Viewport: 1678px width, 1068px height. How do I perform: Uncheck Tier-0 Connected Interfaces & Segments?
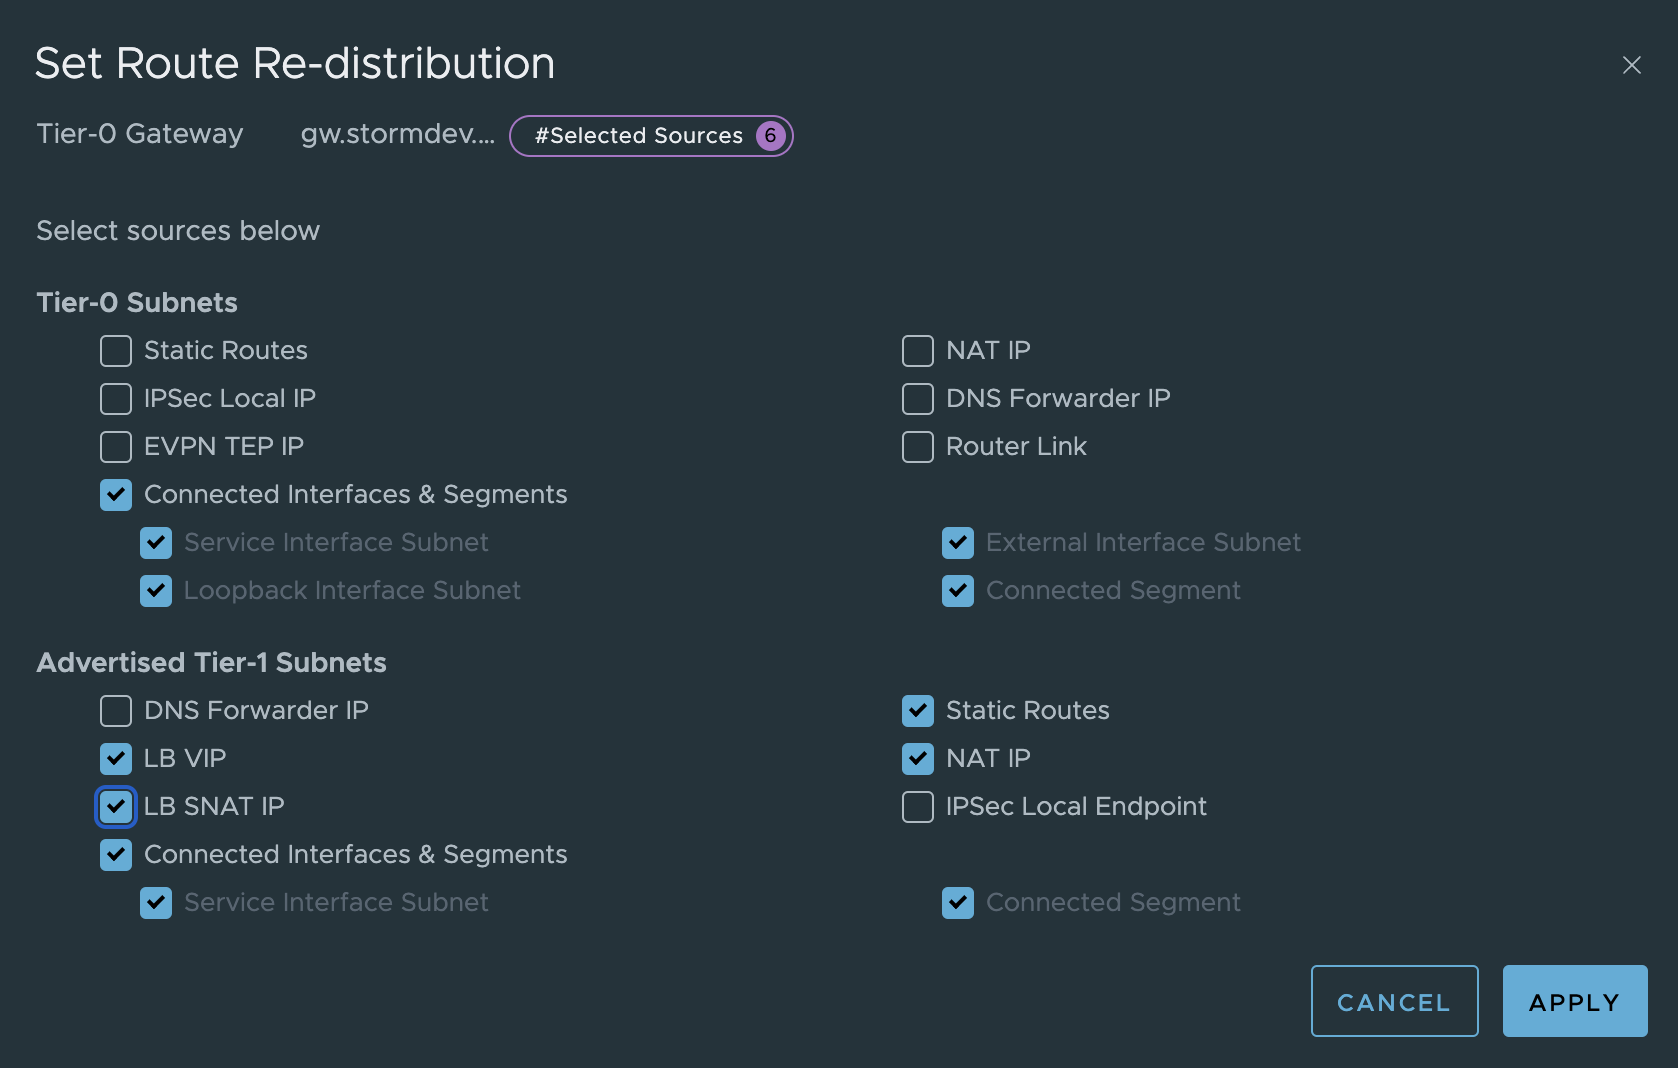[x=116, y=495]
